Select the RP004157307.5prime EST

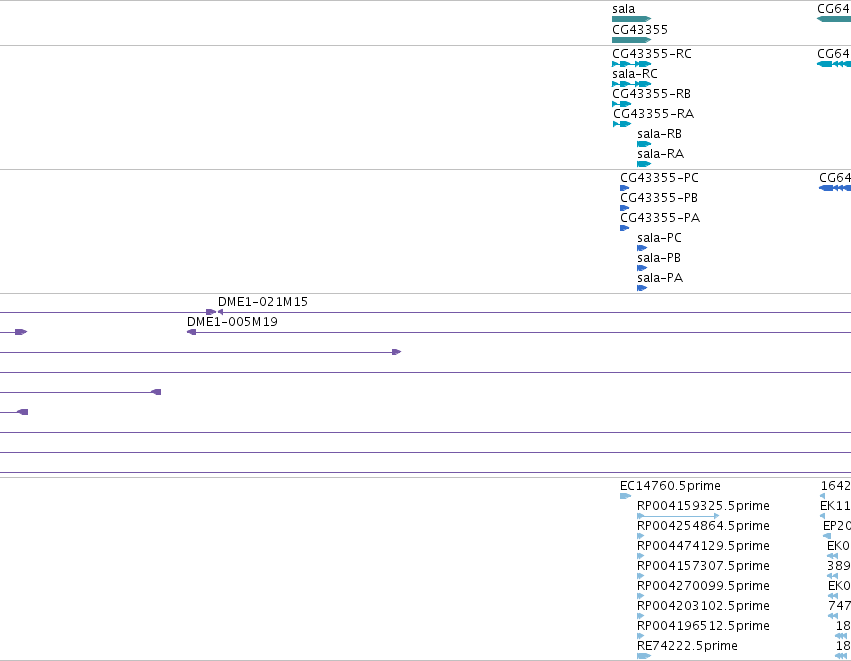pyautogui.click(x=703, y=566)
